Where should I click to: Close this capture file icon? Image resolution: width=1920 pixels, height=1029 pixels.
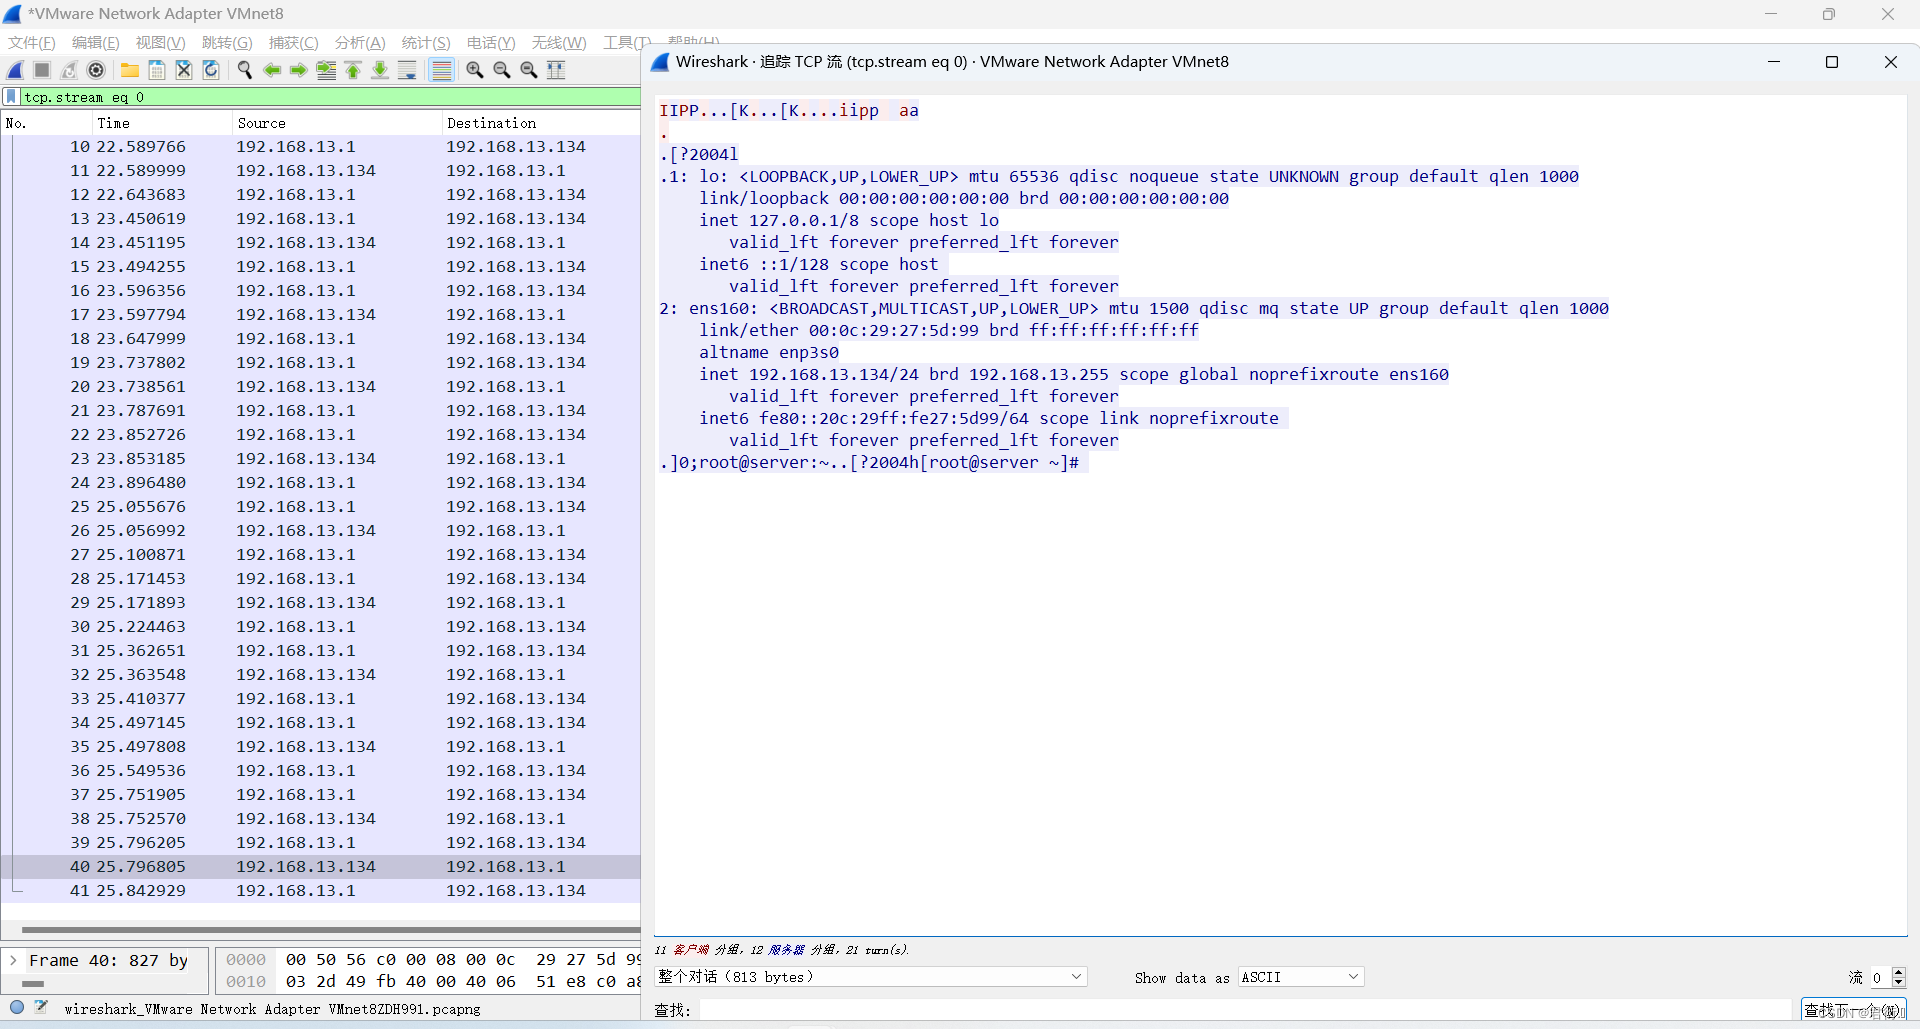coord(184,70)
